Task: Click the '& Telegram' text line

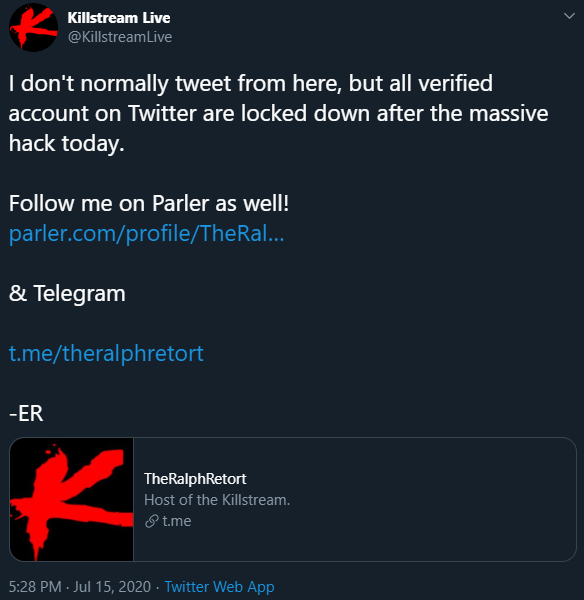Action: pyautogui.click(x=67, y=293)
